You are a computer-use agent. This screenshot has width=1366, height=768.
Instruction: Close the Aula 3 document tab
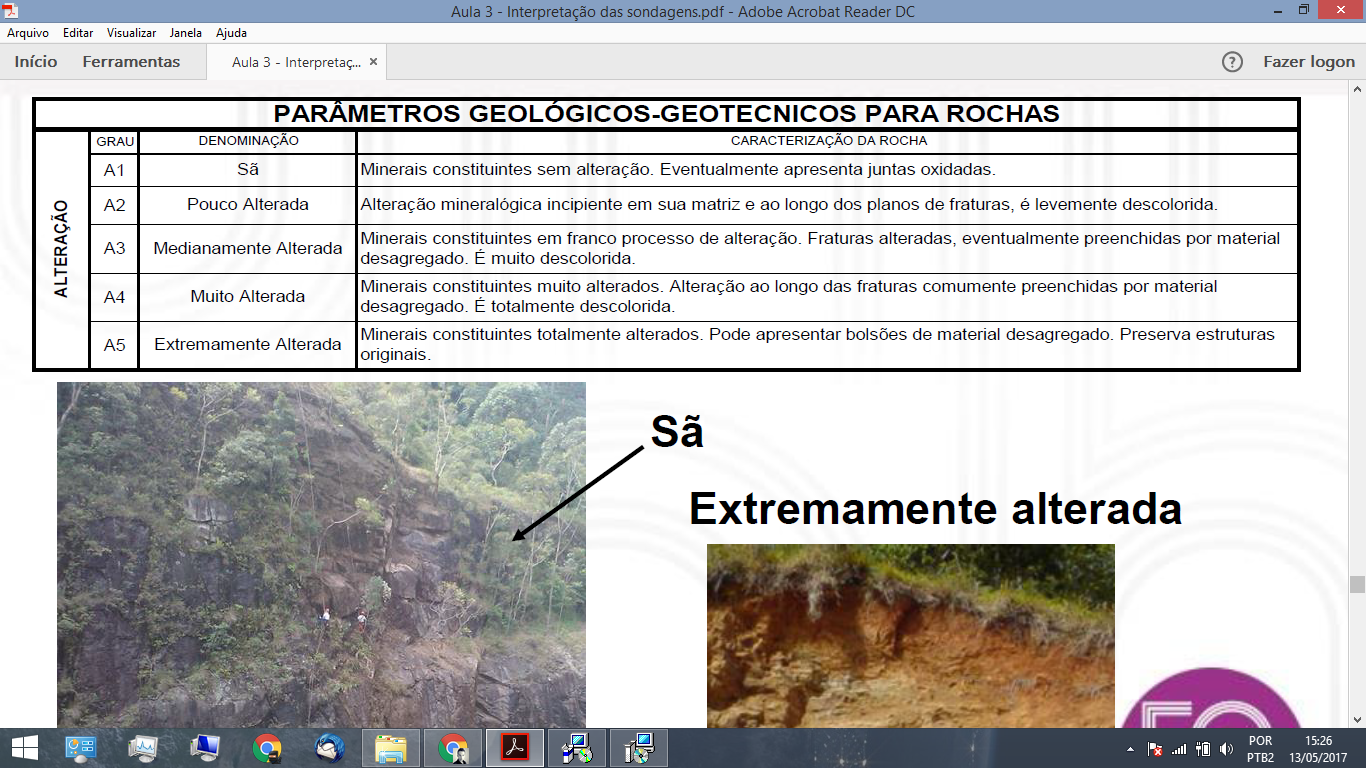tap(374, 60)
